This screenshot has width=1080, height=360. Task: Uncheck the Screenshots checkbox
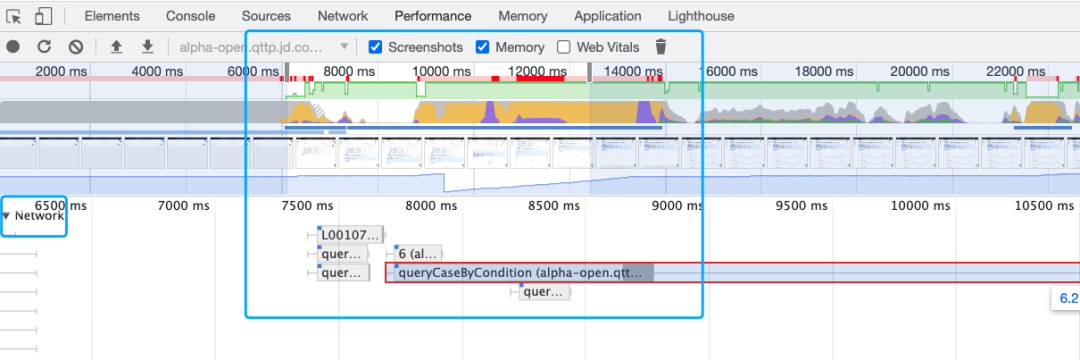[375, 47]
